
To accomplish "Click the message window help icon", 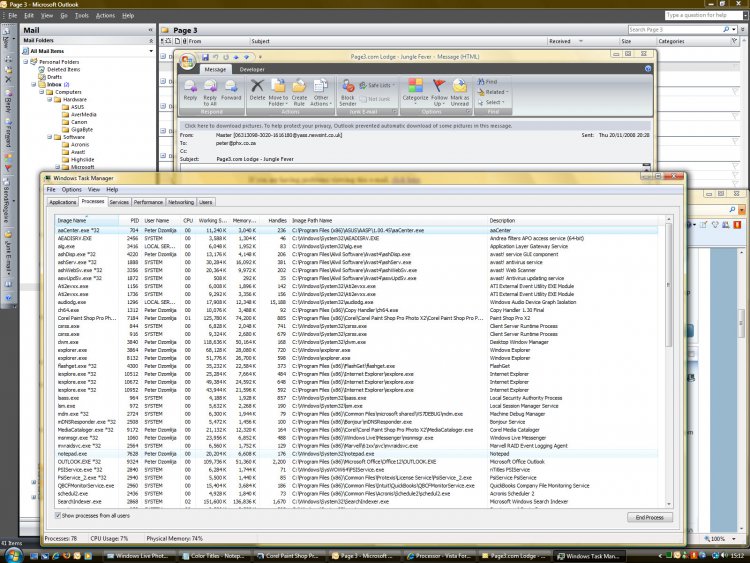I will (648, 69).
